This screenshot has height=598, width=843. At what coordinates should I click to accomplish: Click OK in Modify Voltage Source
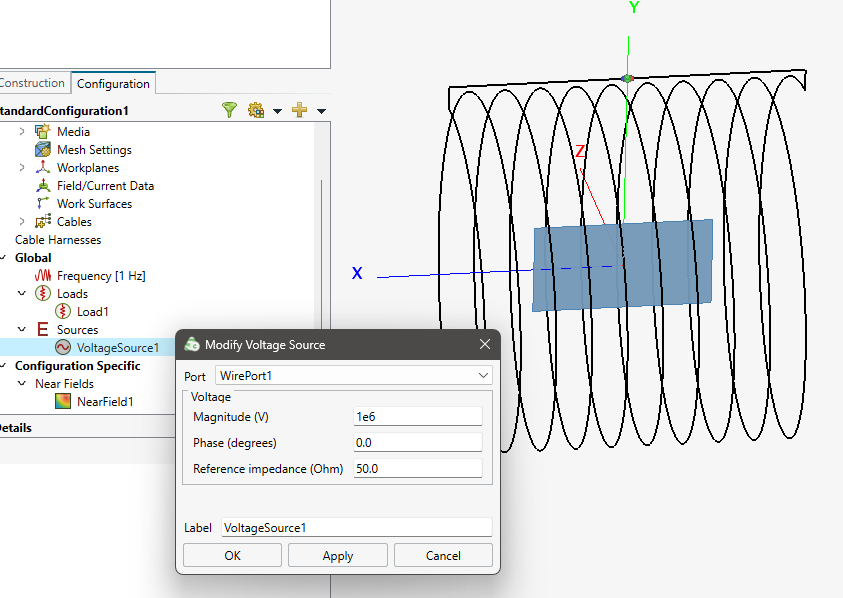tap(232, 556)
